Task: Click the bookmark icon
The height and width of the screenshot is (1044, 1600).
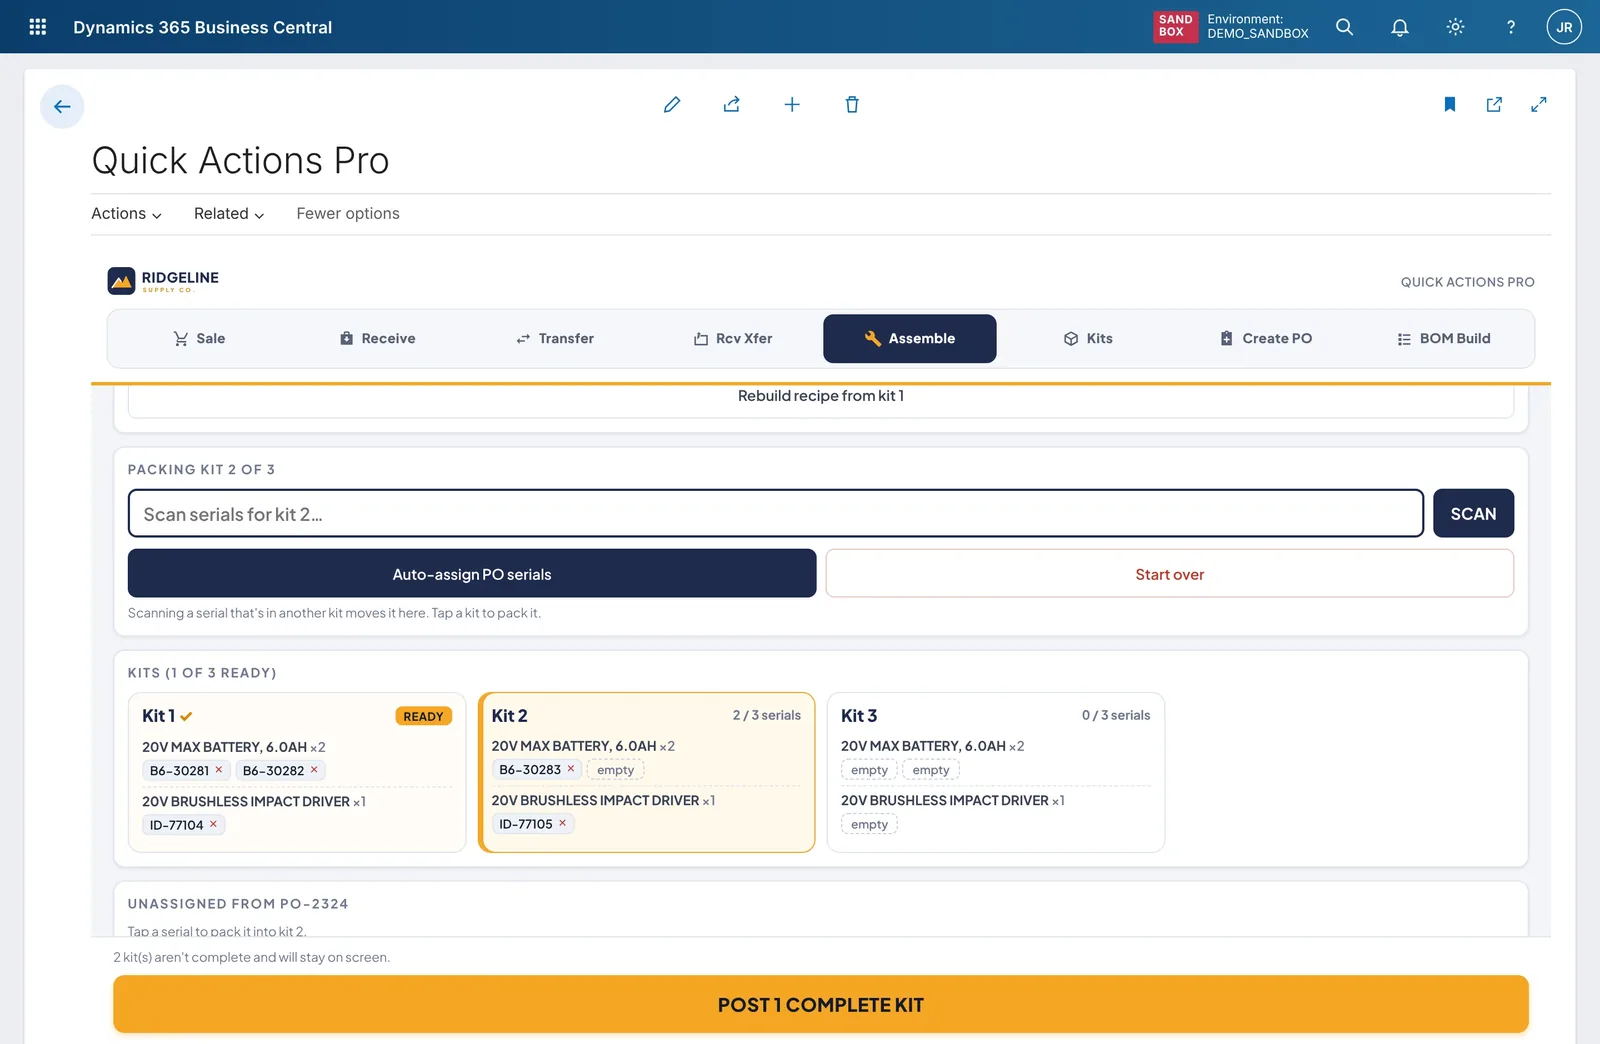Action: tap(1450, 104)
